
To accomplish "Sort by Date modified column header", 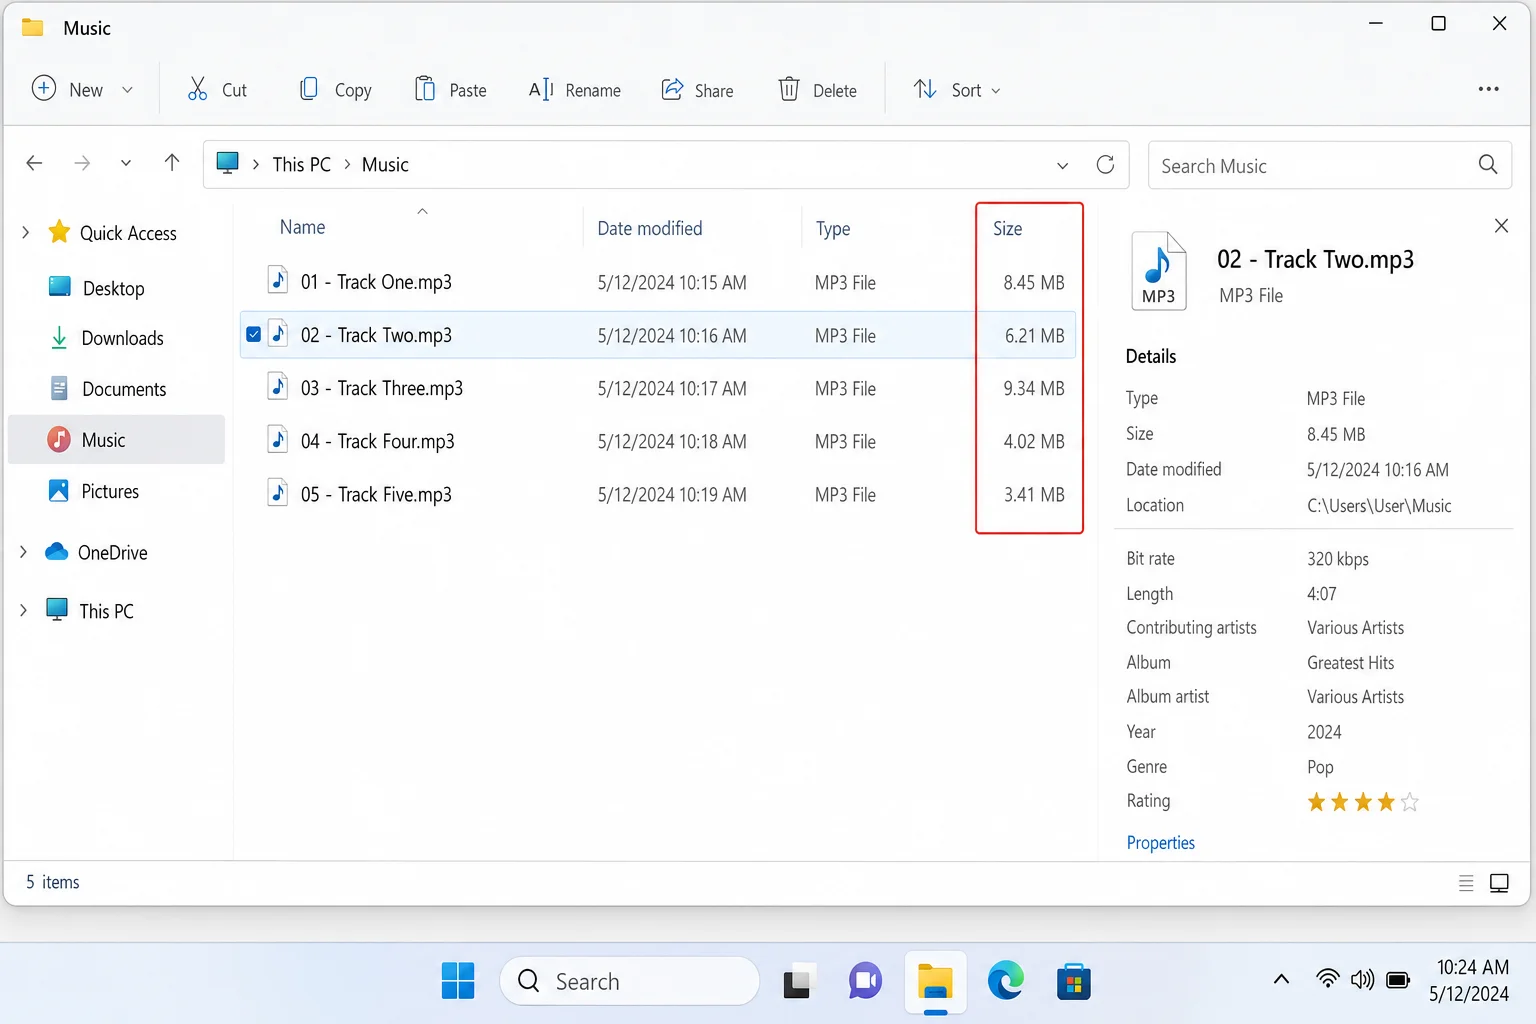I will point(650,228).
